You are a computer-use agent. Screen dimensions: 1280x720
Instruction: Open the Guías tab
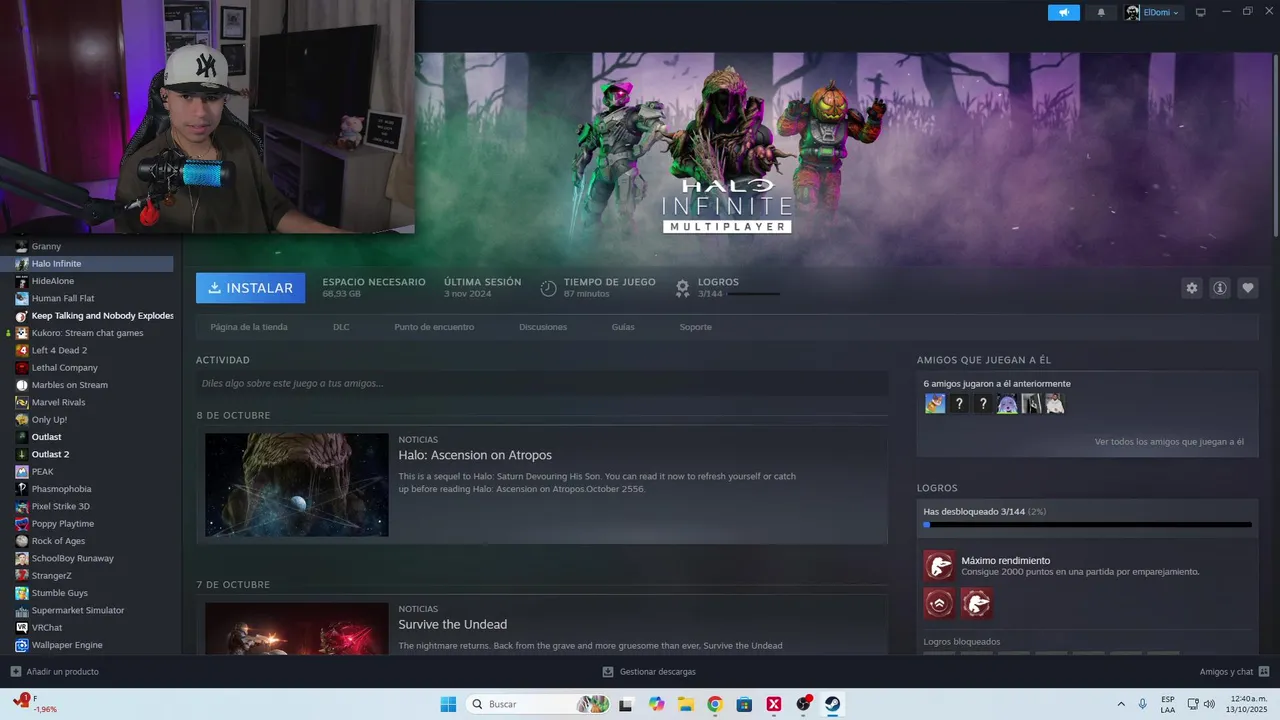(x=623, y=327)
